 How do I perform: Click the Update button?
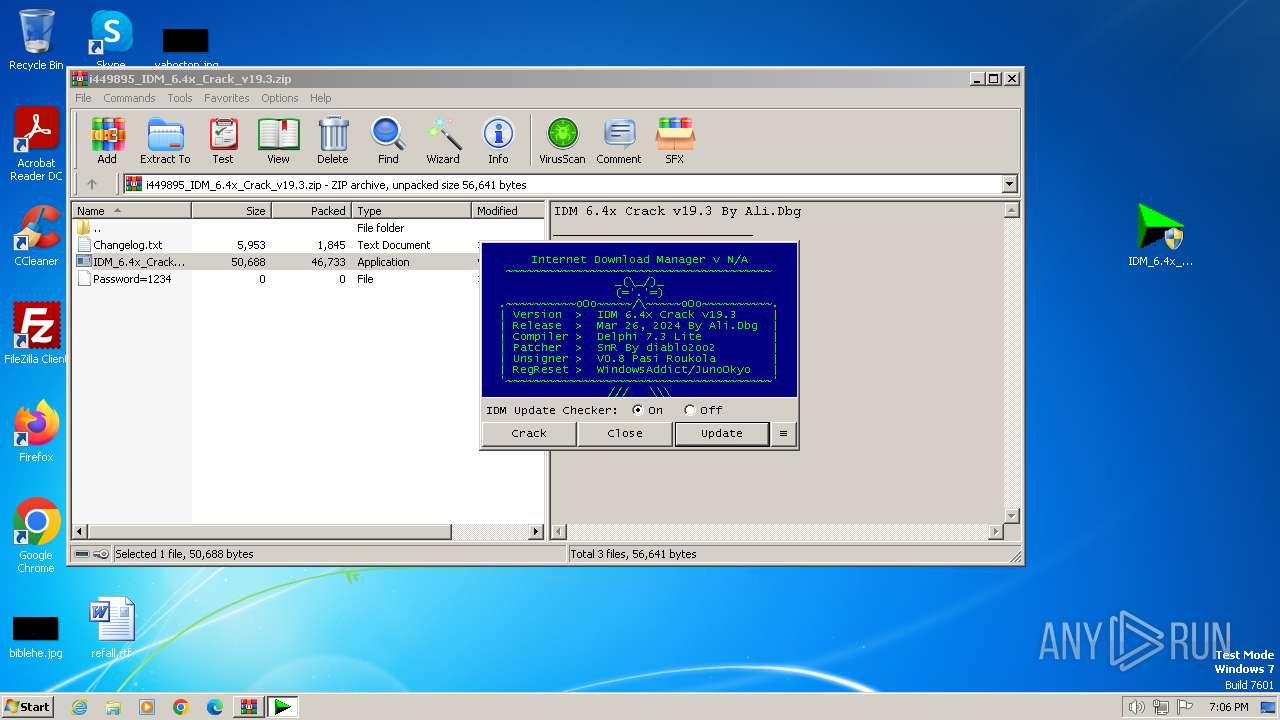(x=721, y=433)
